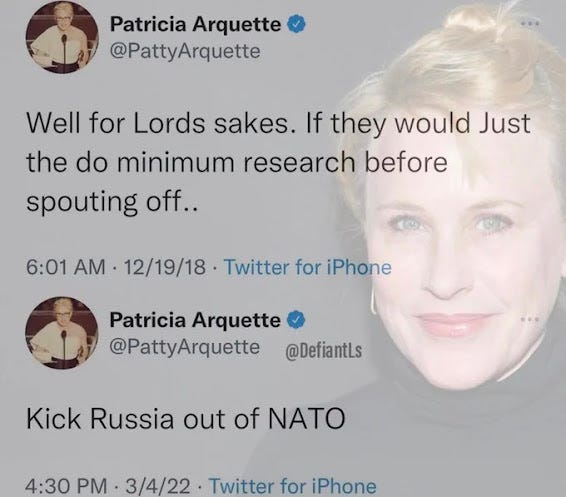Open the @PattyArquette handle on the bottom tweet

(x=185, y=346)
